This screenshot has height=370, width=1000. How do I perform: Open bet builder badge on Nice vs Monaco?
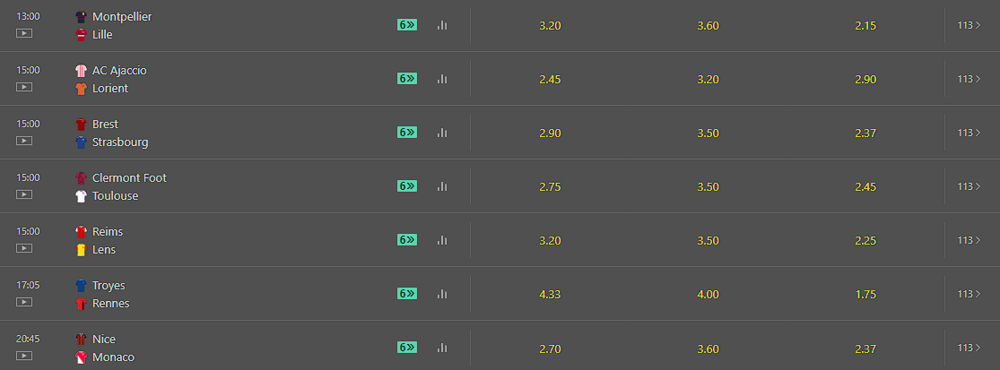407,347
